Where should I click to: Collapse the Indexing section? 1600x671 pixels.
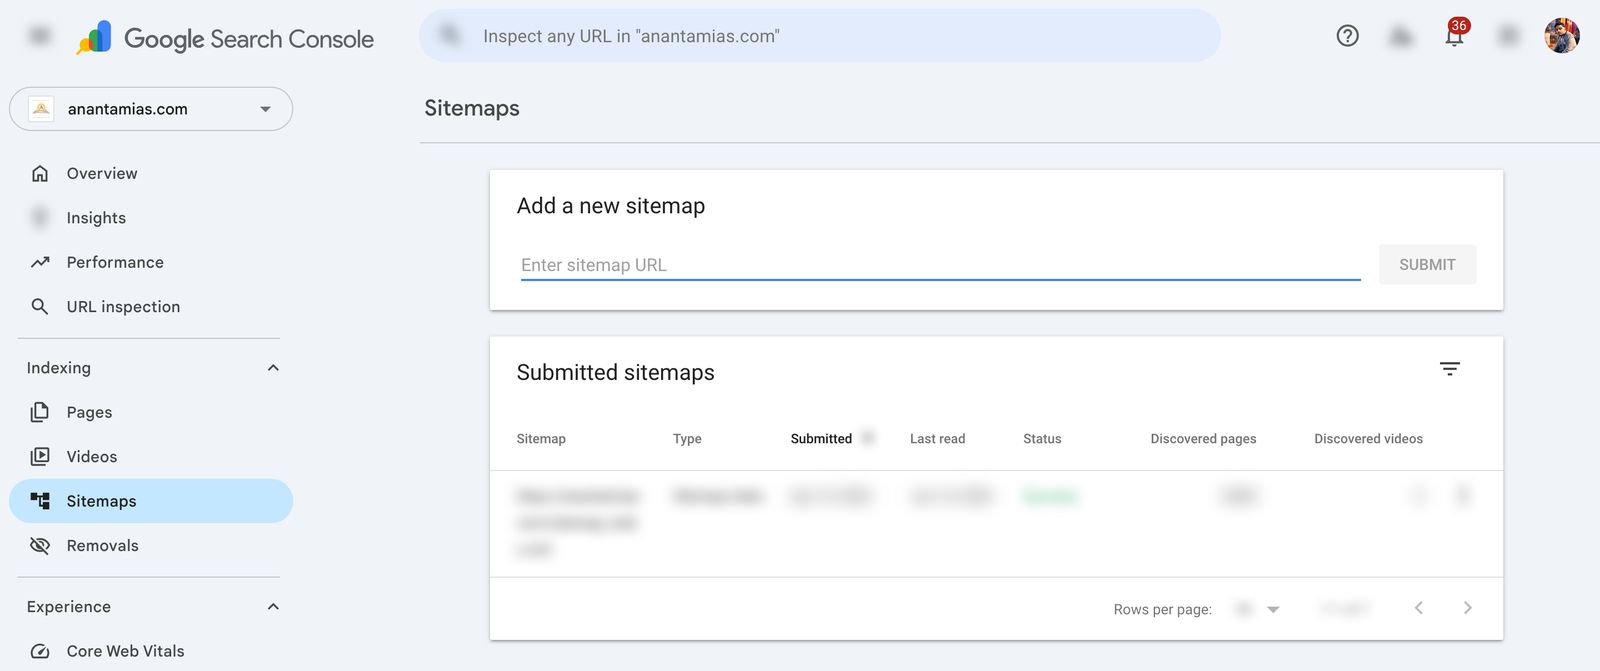click(x=273, y=368)
